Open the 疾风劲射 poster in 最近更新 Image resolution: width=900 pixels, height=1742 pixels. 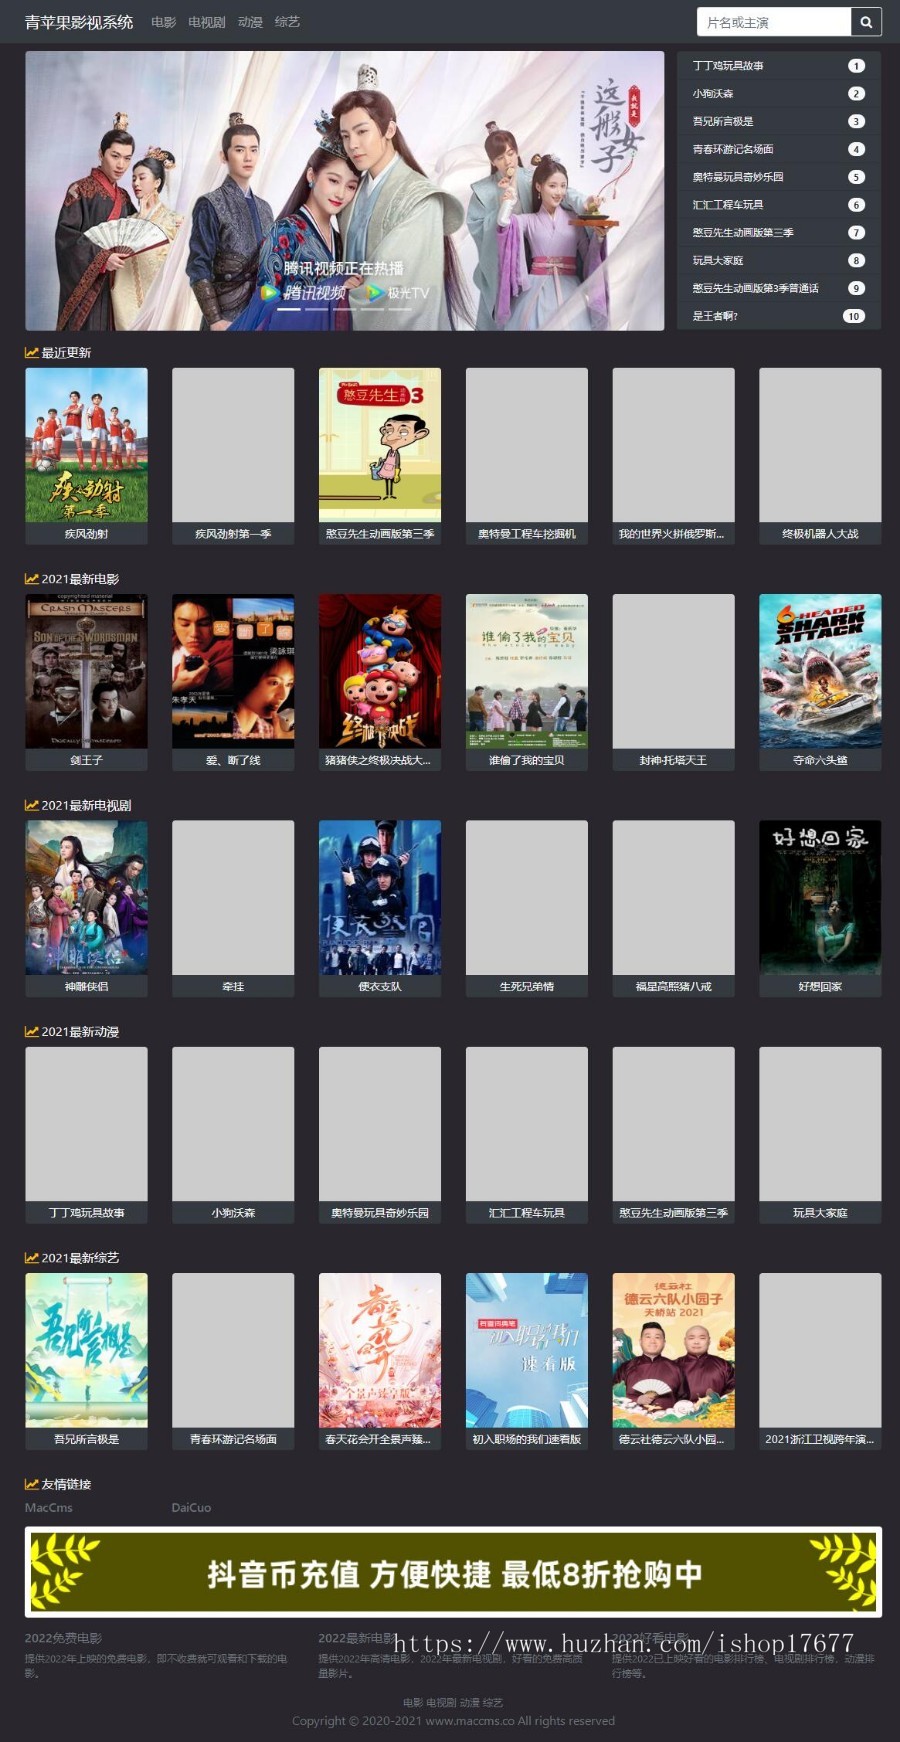(86, 445)
